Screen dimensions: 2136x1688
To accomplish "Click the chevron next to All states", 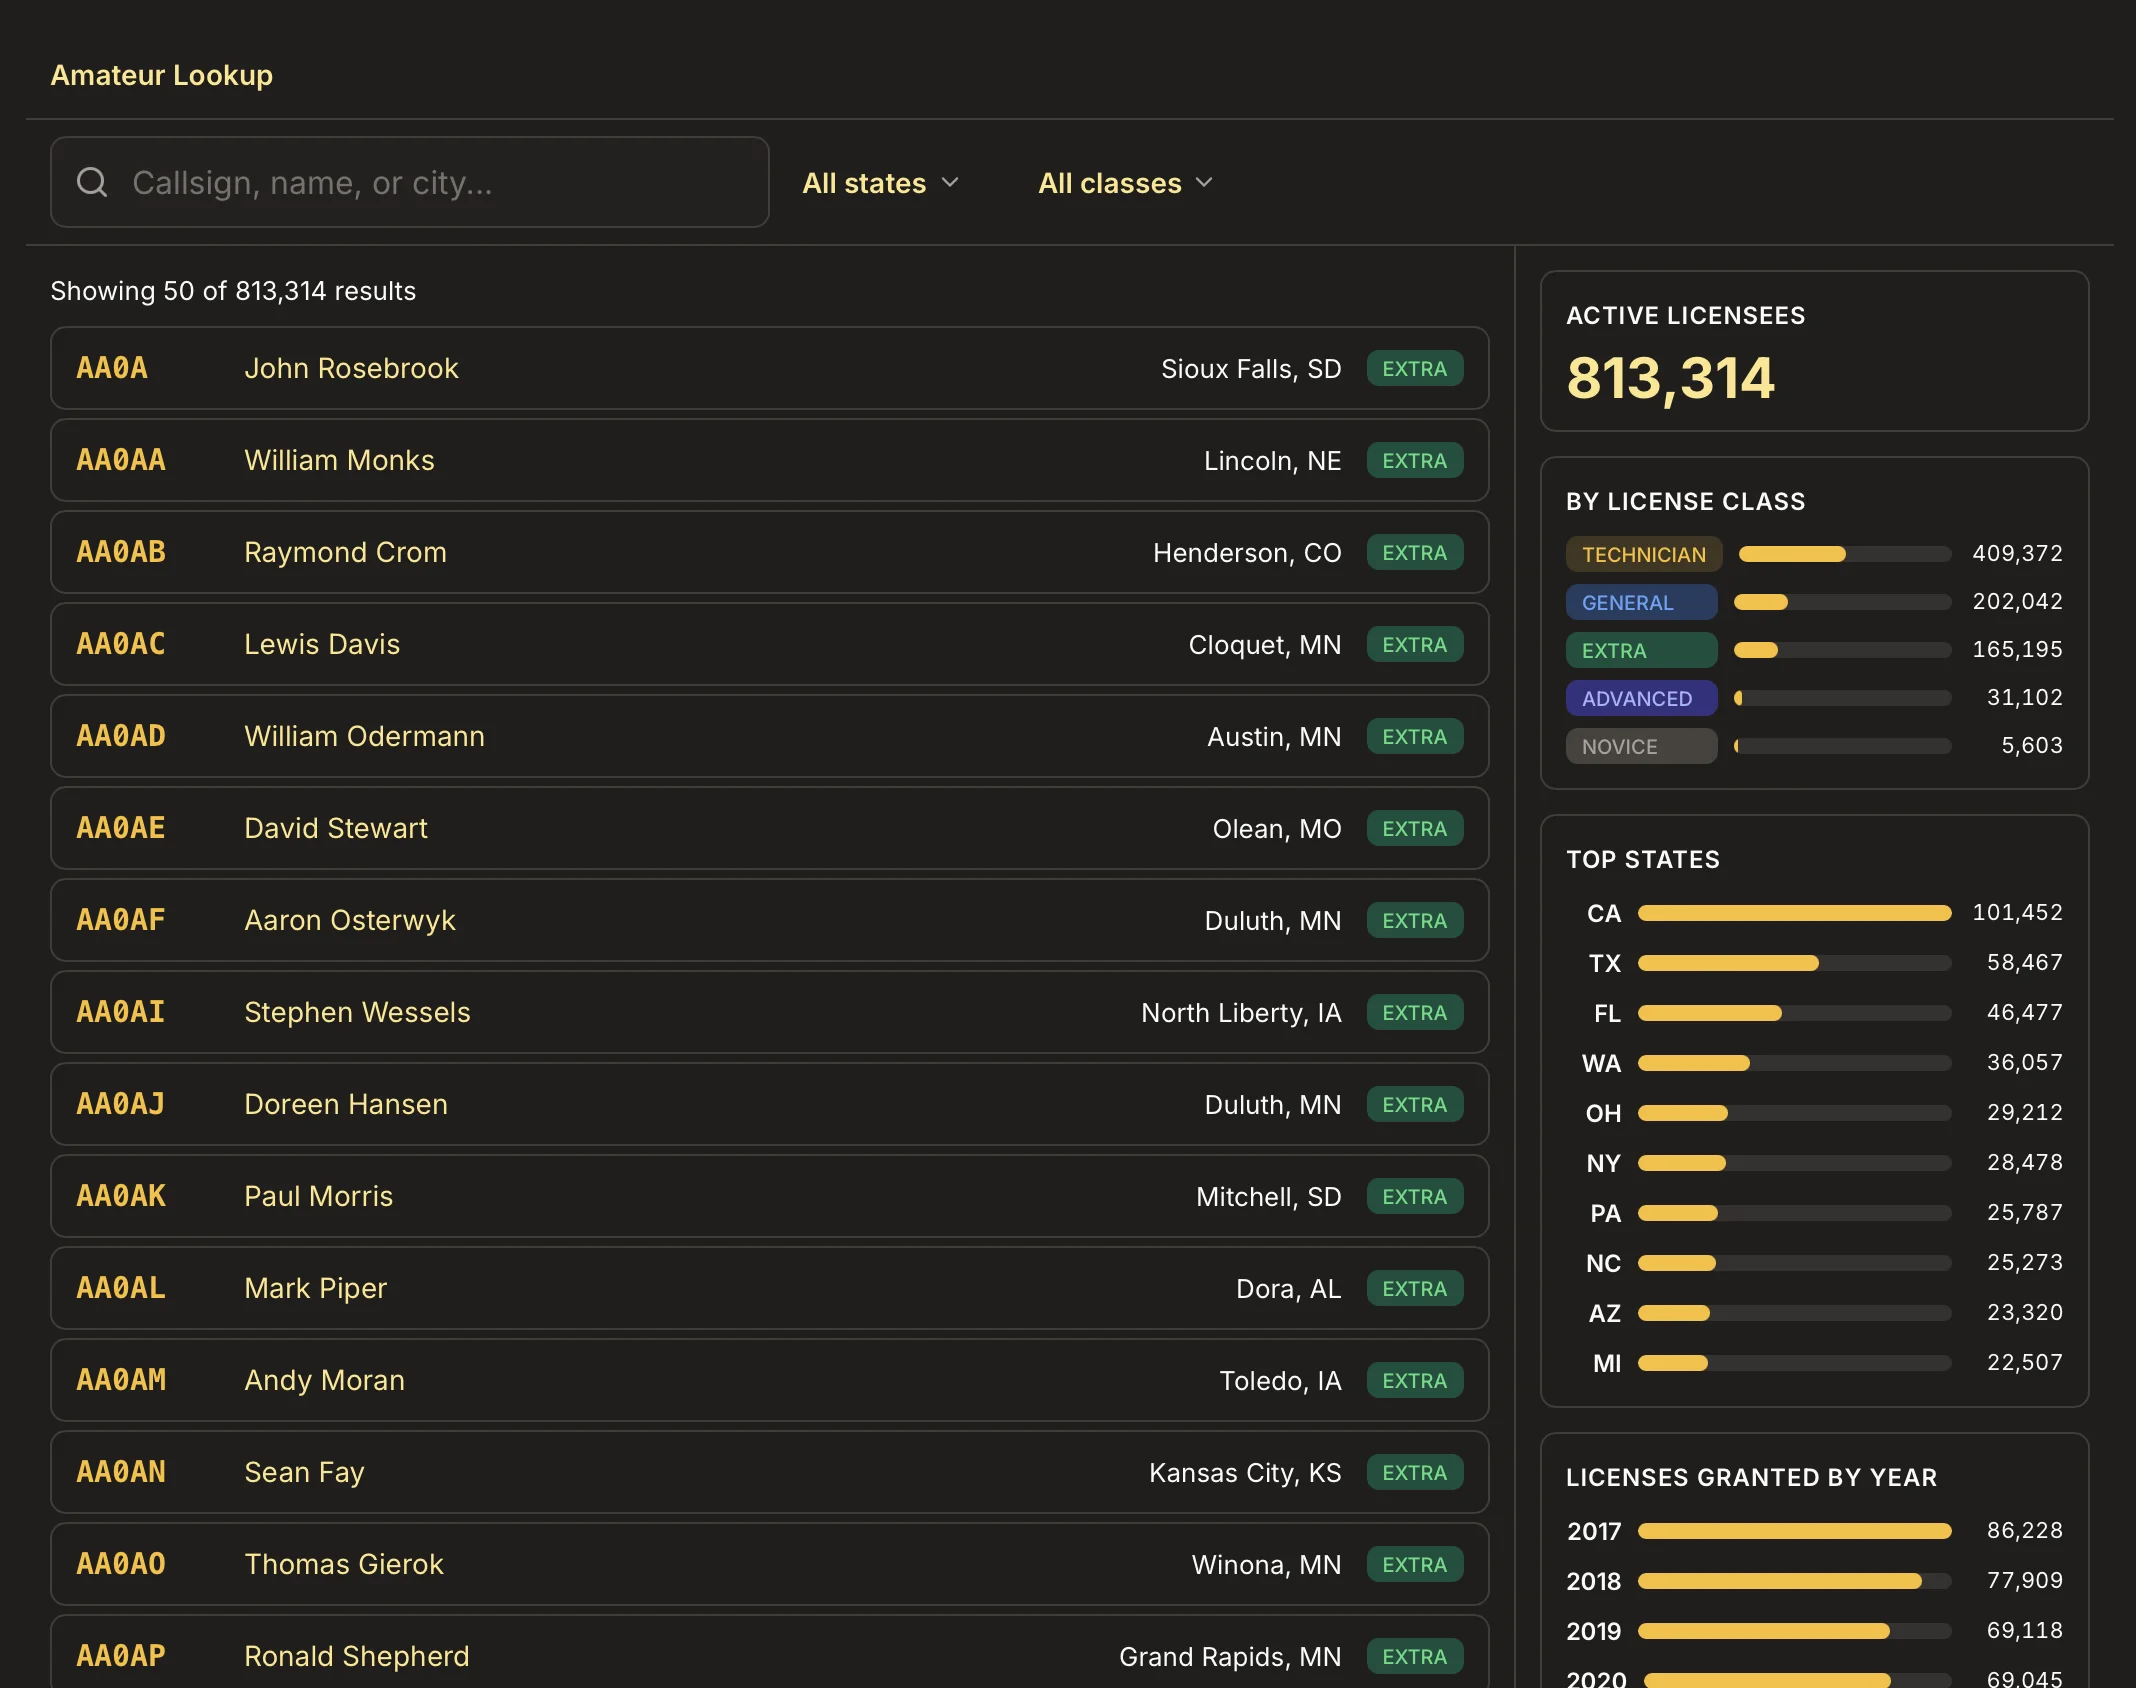I will click(x=950, y=183).
